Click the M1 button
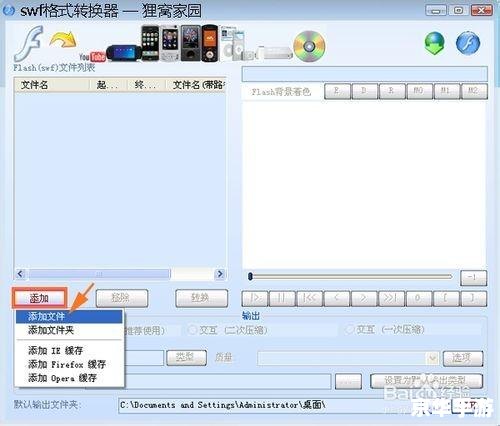500x426 pixels. pyautogui.click(x=447, y=91)
